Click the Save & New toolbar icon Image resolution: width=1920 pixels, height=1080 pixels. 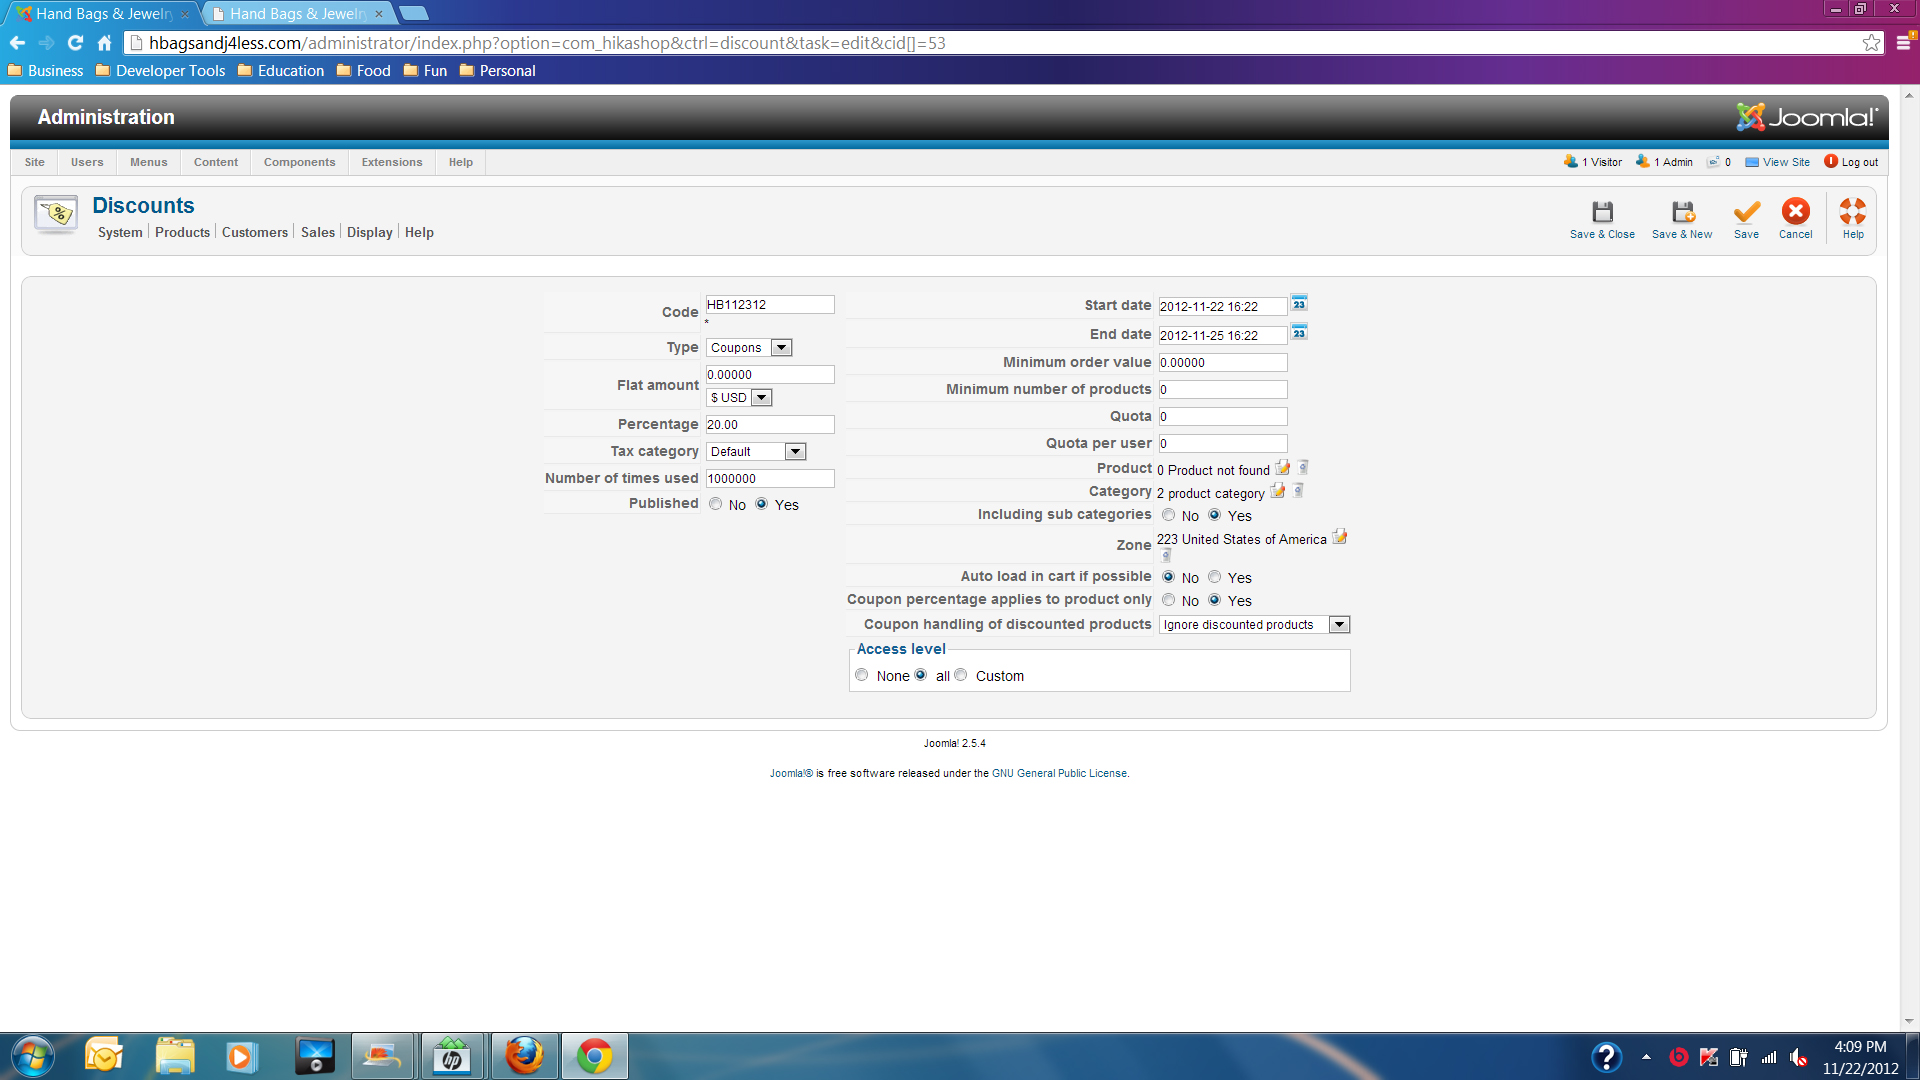(1682, 212)
